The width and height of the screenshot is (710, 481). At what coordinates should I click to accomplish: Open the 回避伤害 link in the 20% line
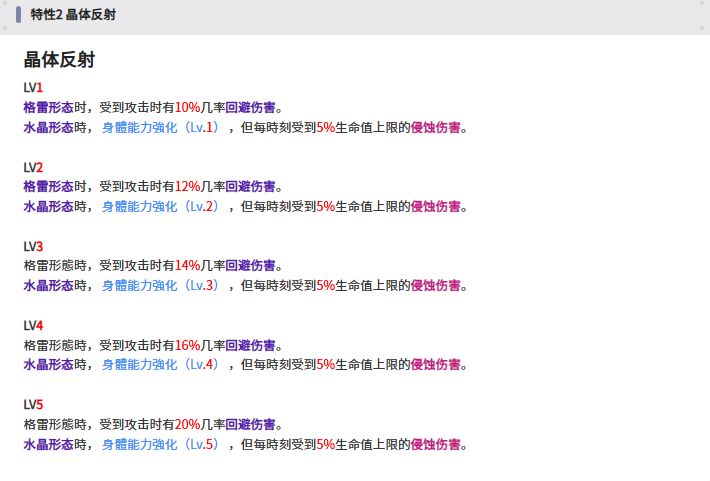pyautogui.click(x=250, y=424)
